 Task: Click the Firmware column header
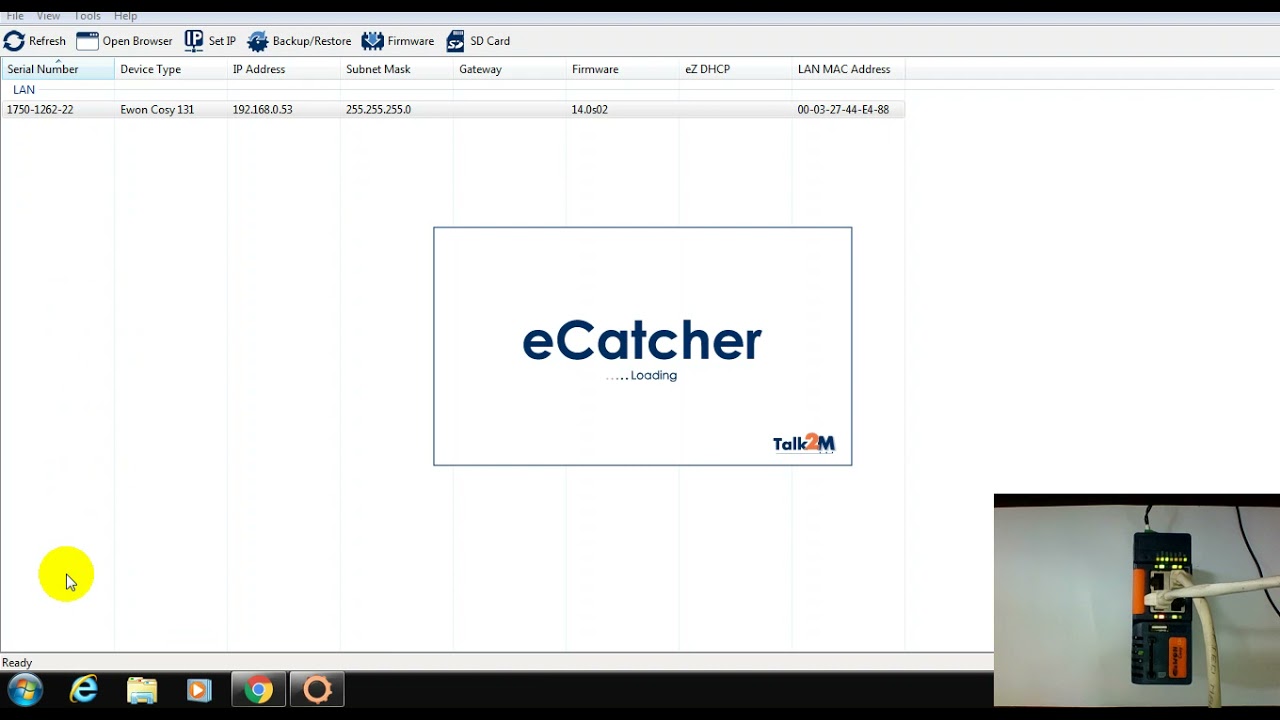(x=623, y=69)
